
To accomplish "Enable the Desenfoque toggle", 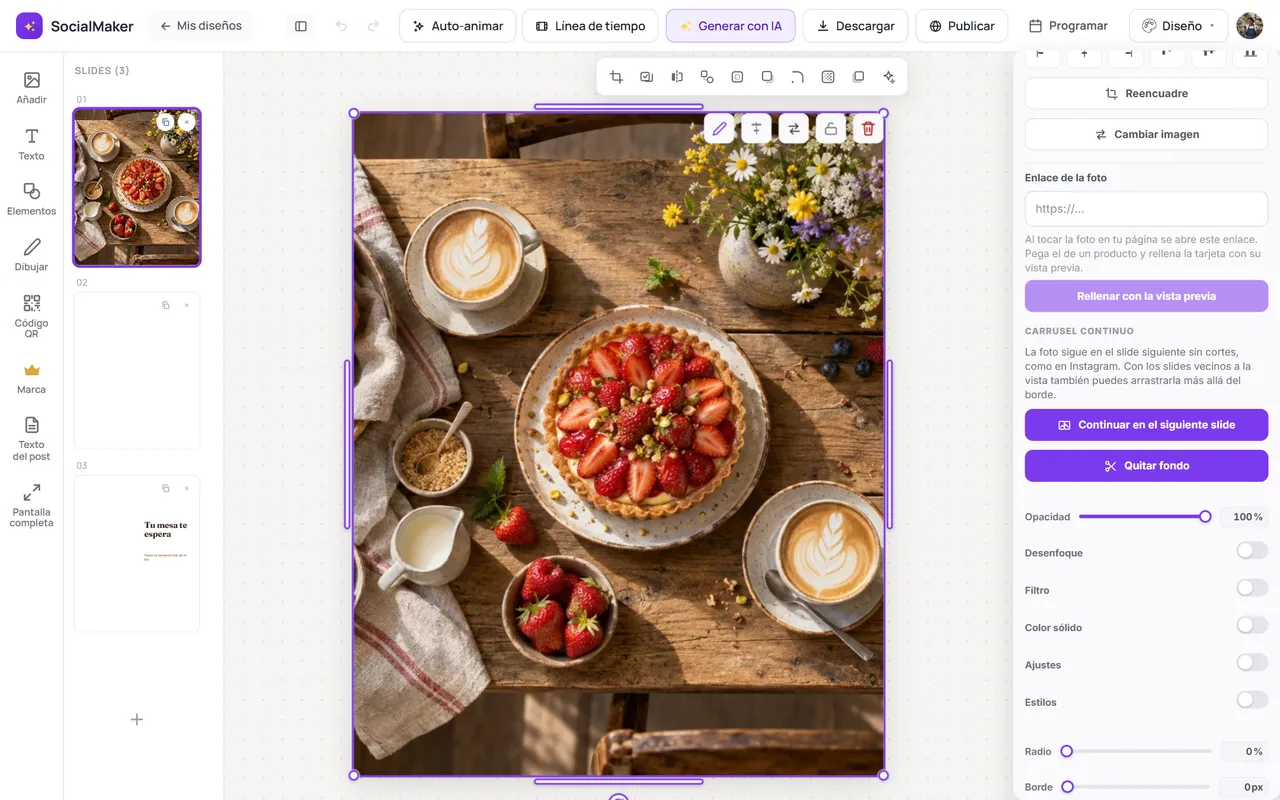I will click(1251, 551).
